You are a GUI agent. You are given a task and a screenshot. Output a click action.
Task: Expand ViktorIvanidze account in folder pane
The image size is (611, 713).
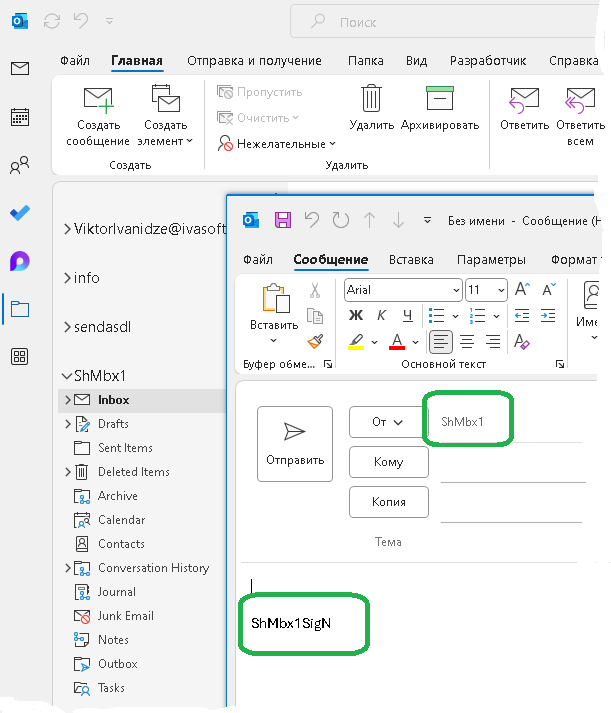coord(67,229)
